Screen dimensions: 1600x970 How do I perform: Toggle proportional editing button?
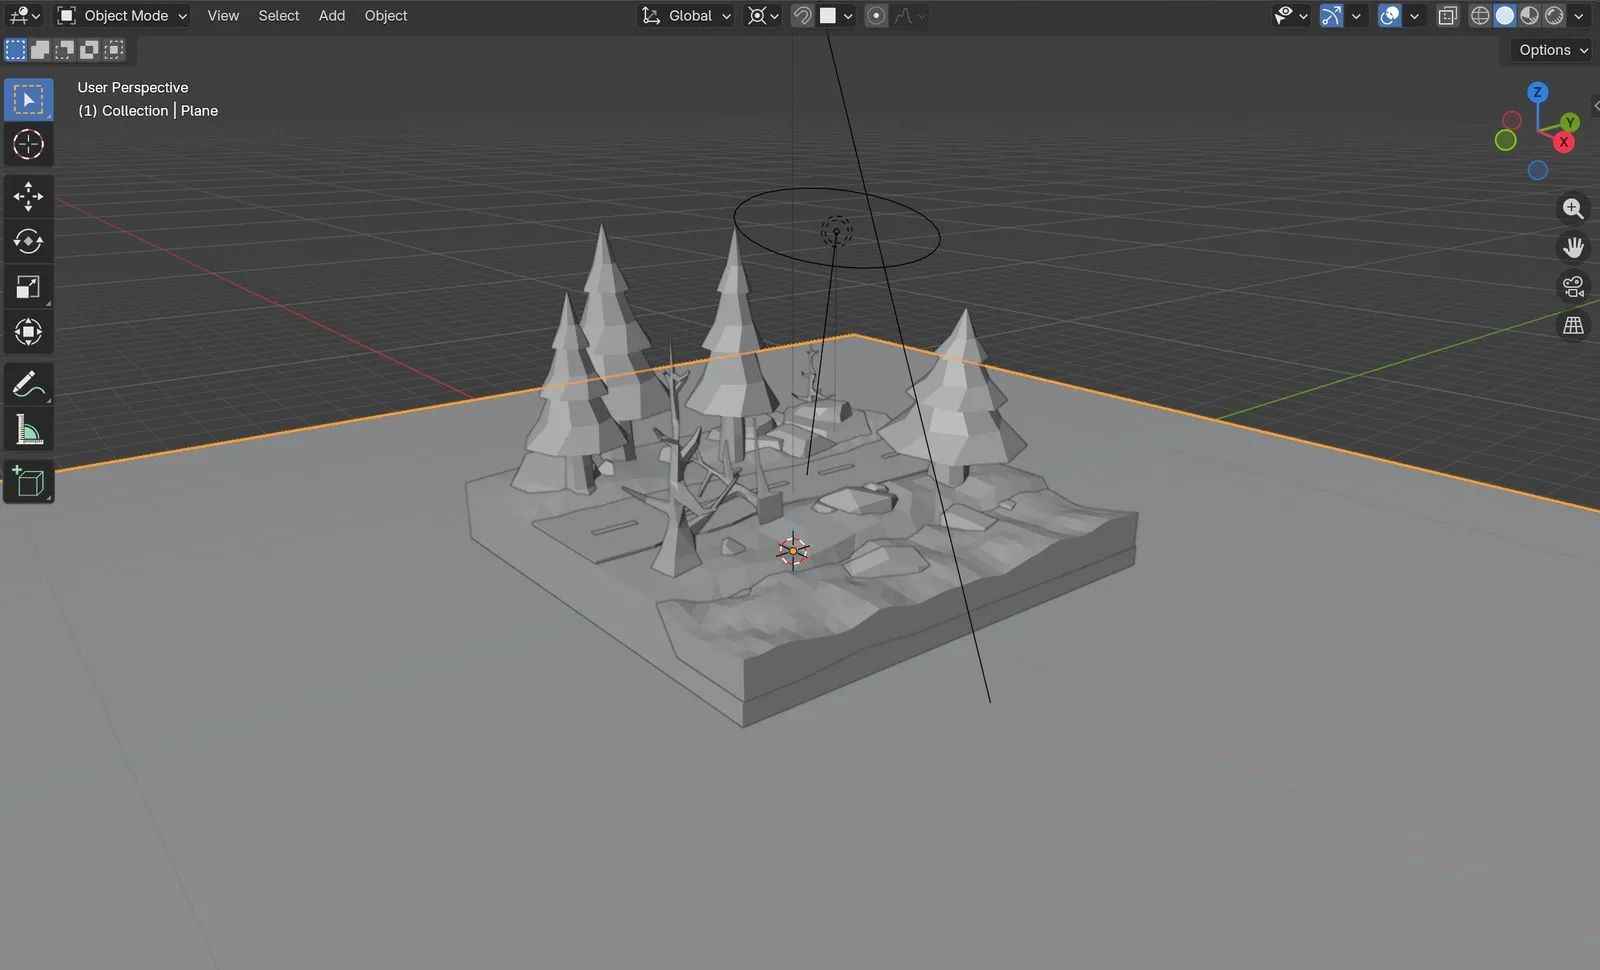click(x=876, y=16)
